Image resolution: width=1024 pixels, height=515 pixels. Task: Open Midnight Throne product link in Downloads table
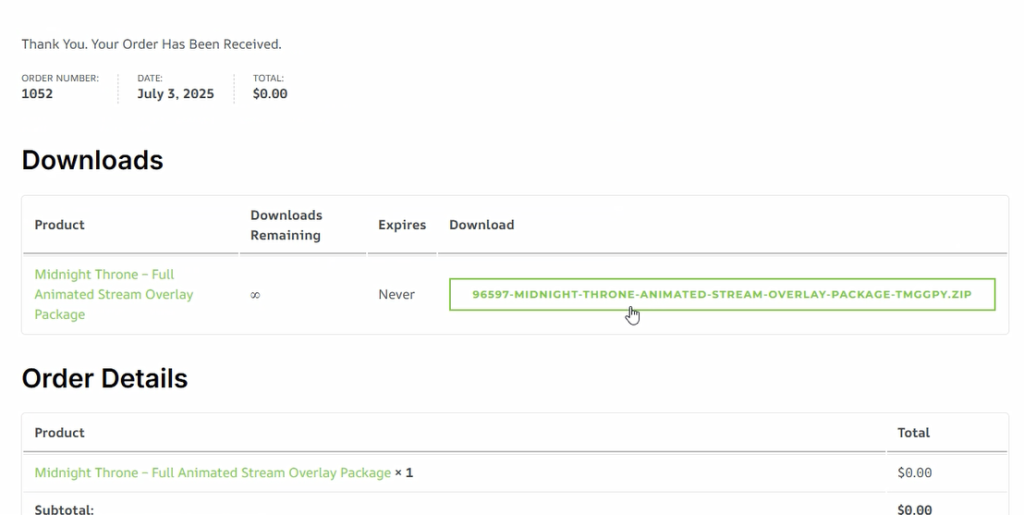tap(114, 294)
